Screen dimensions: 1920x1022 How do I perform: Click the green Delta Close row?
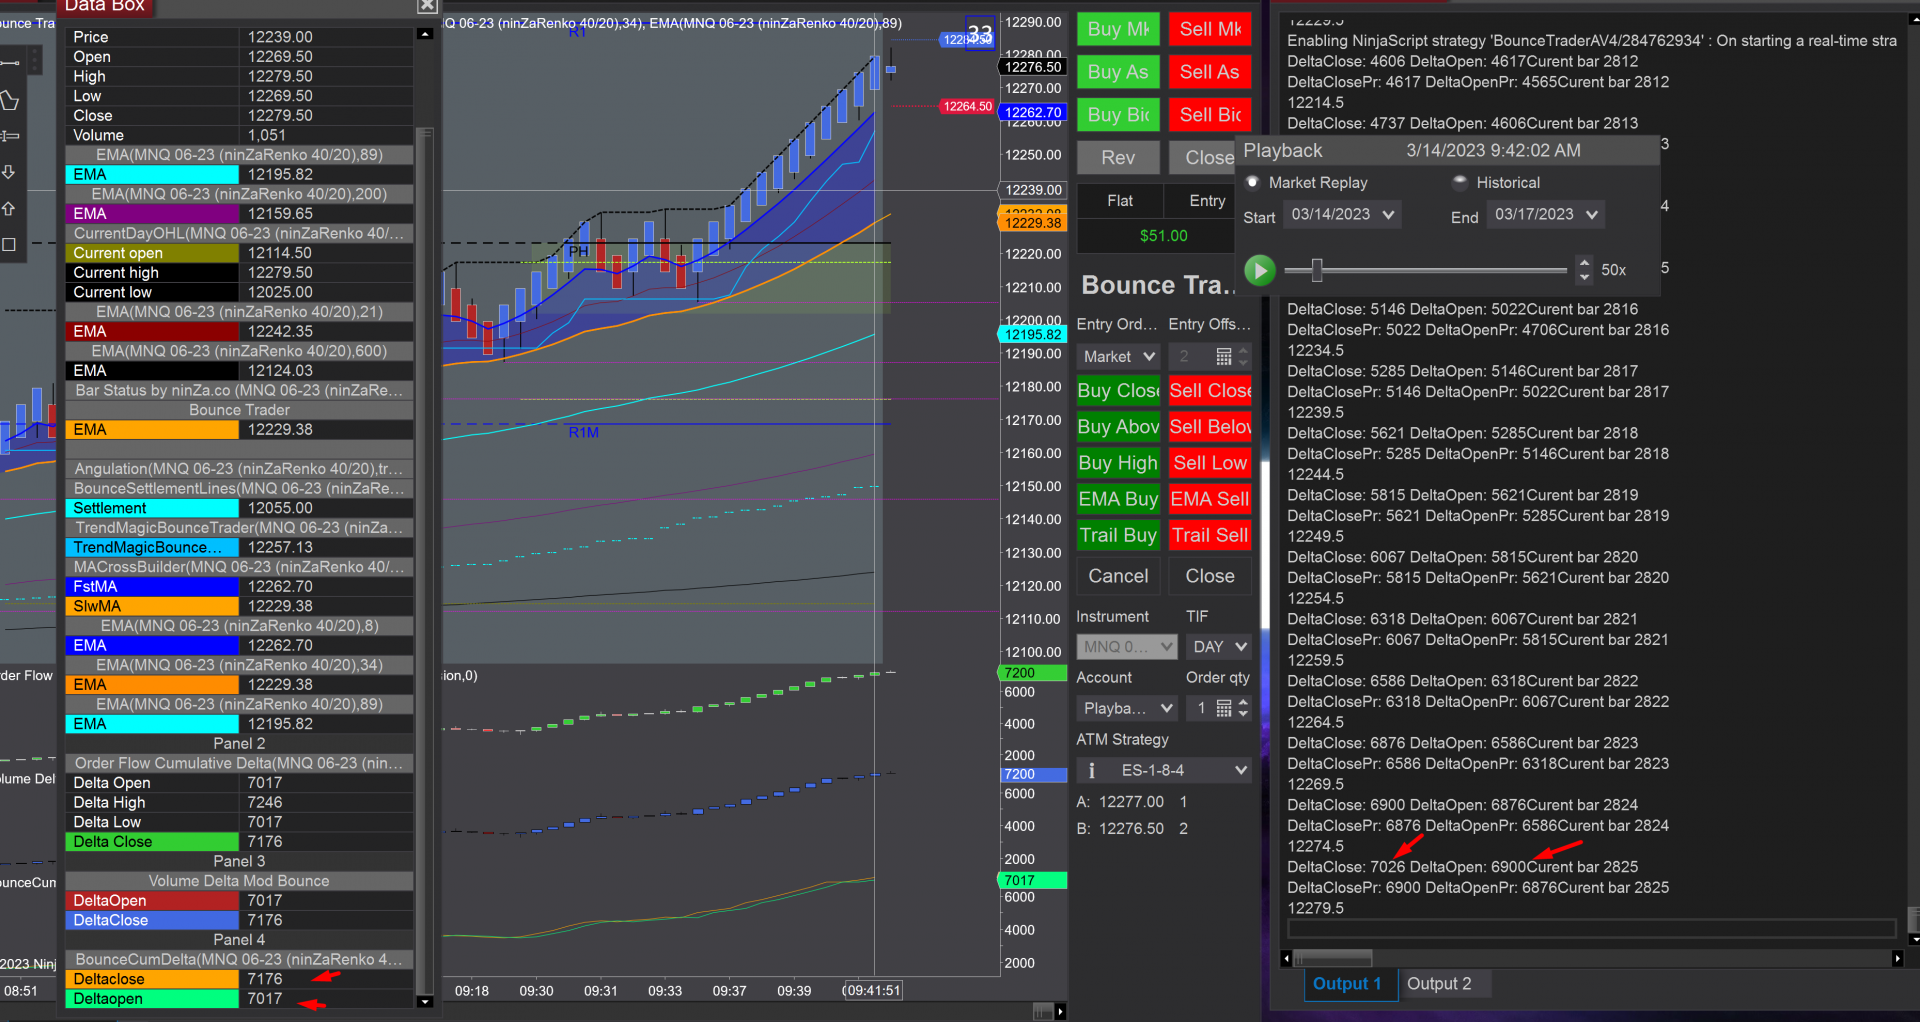point(240,842)
